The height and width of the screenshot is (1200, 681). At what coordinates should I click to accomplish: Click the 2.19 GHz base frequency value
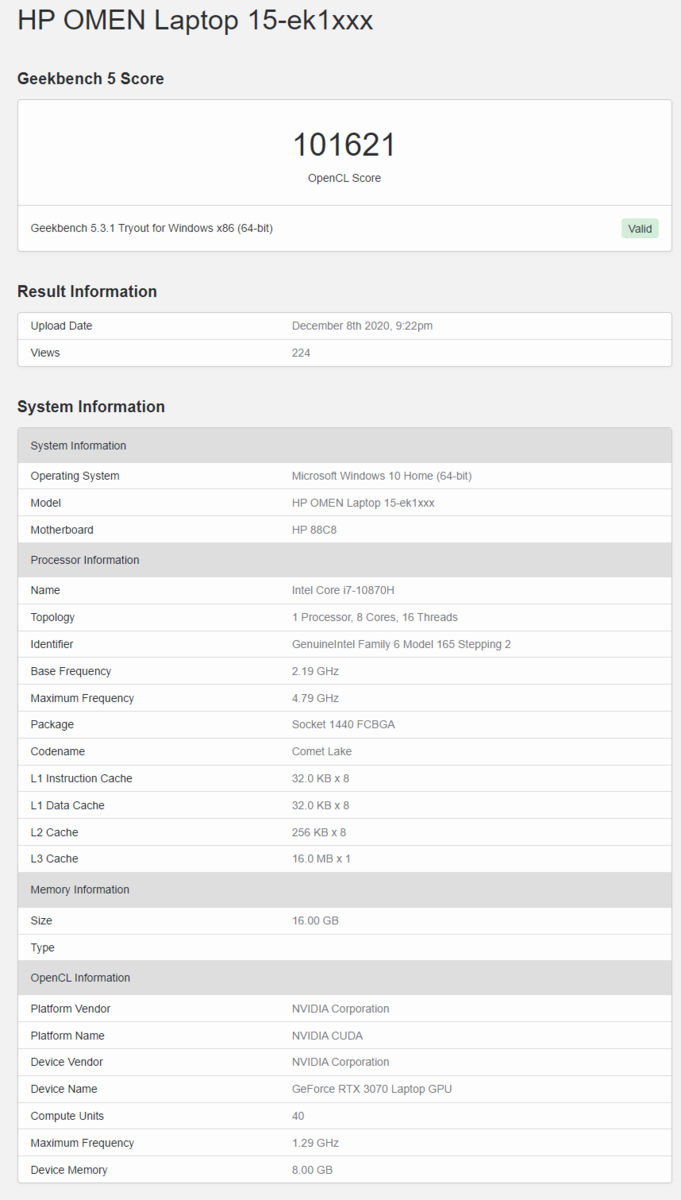[x=315, y=671]
